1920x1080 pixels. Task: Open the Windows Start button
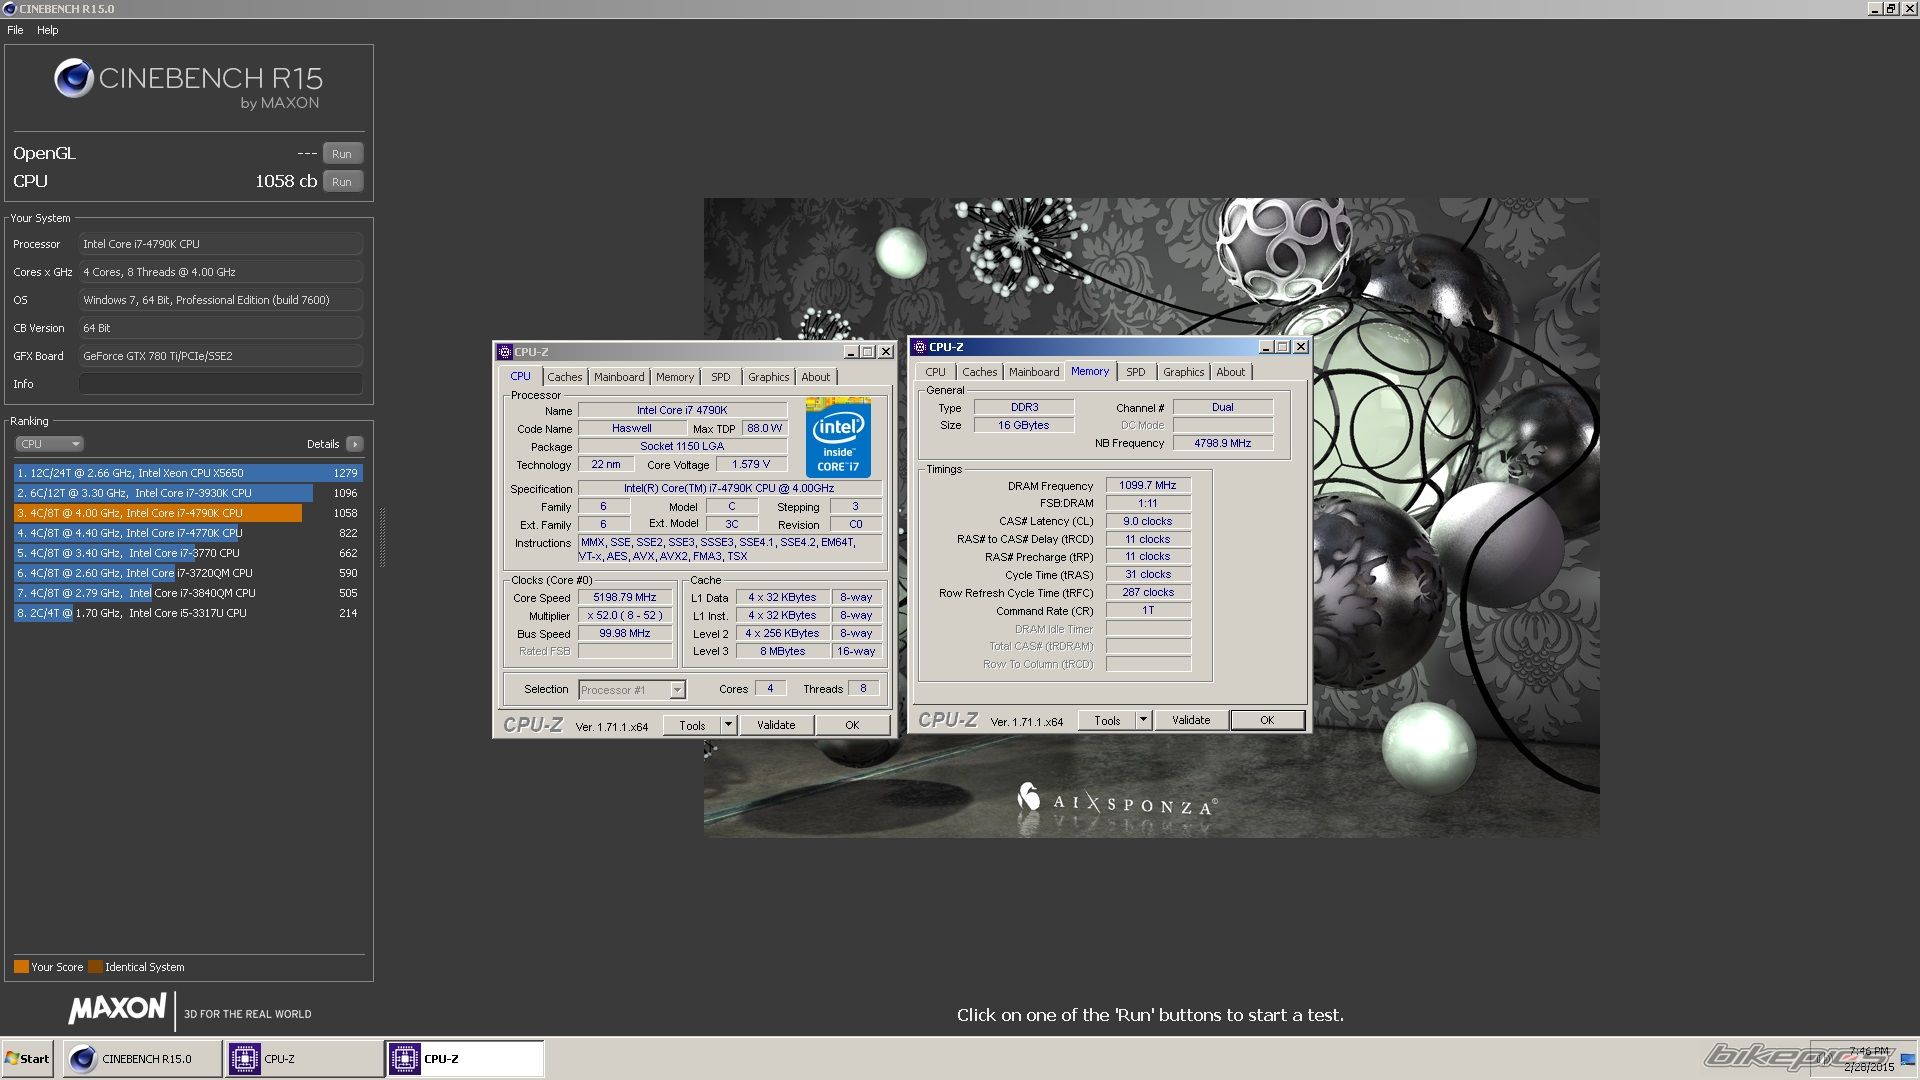point(27,1059)
